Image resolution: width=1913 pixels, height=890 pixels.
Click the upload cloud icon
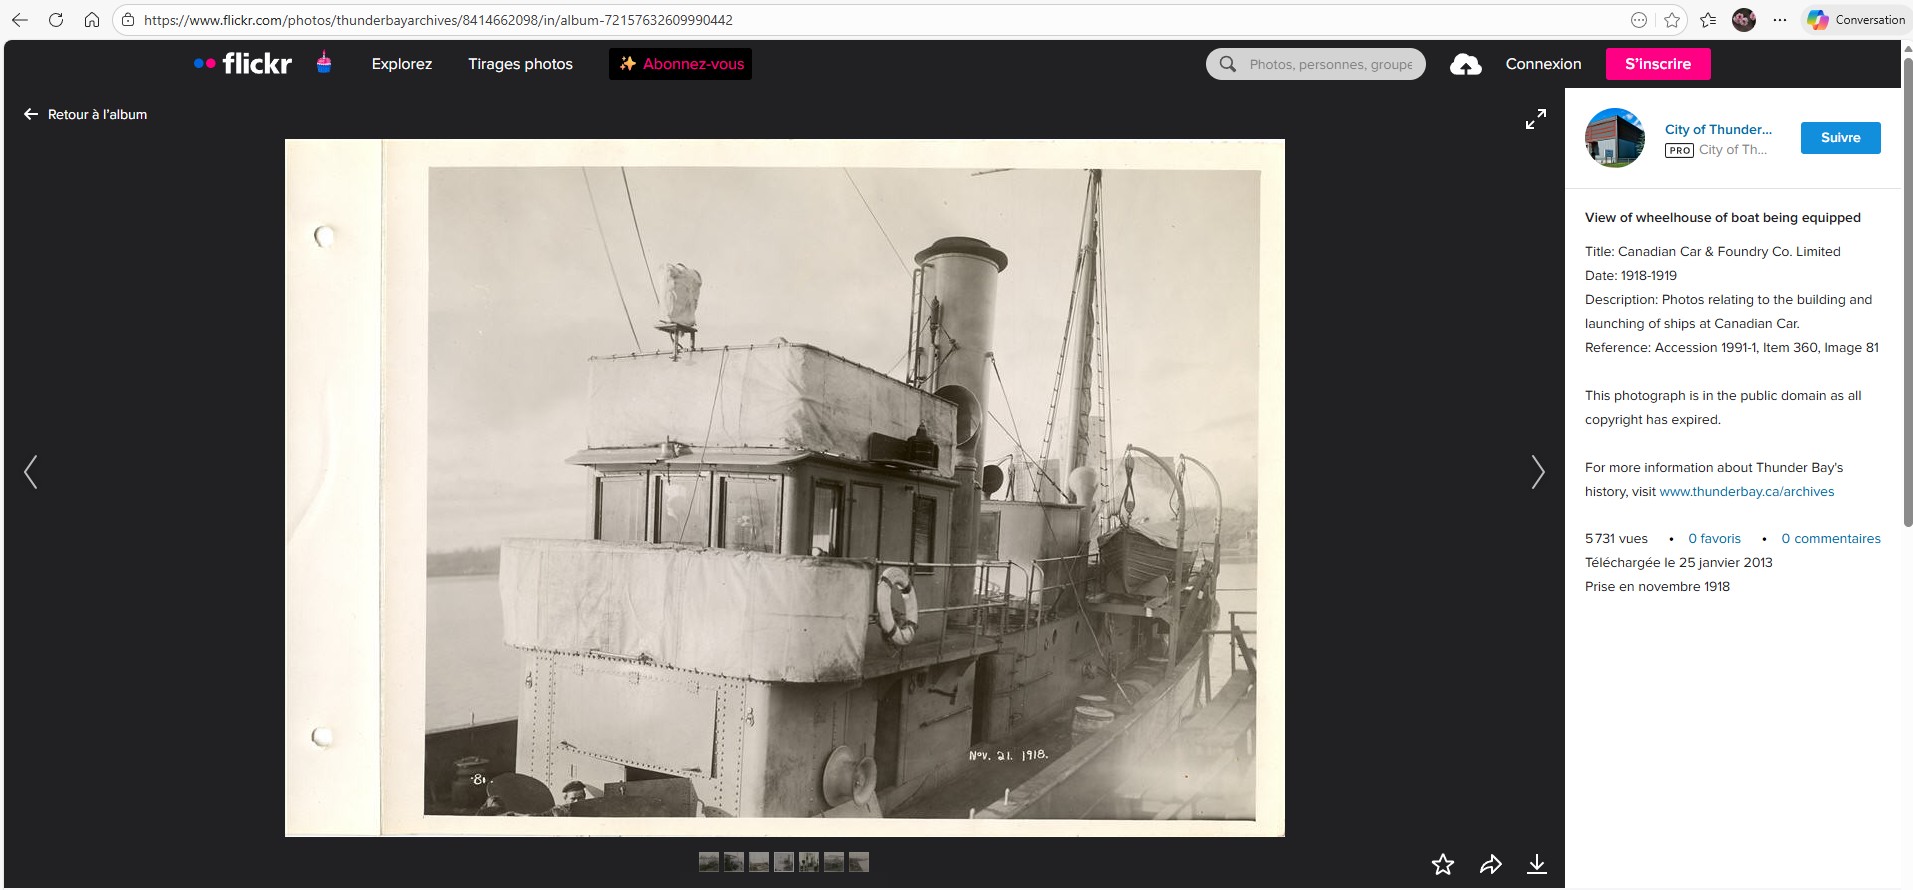click(x=1465, y=65)
